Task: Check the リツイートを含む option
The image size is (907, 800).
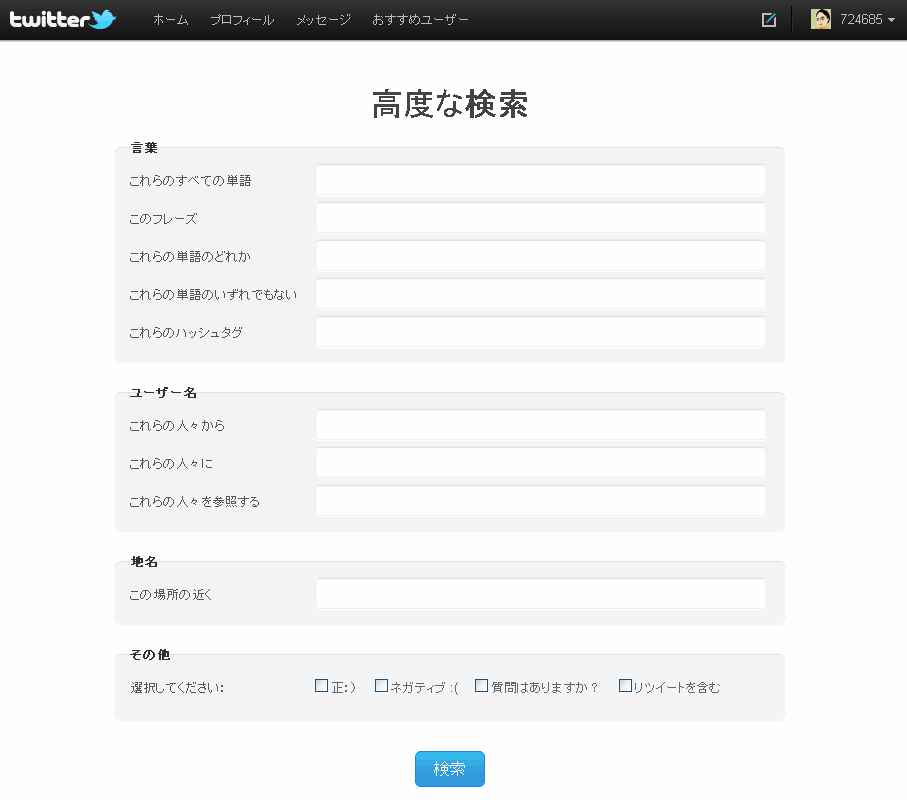Action: pyautogui.click(x=625, y=685)
